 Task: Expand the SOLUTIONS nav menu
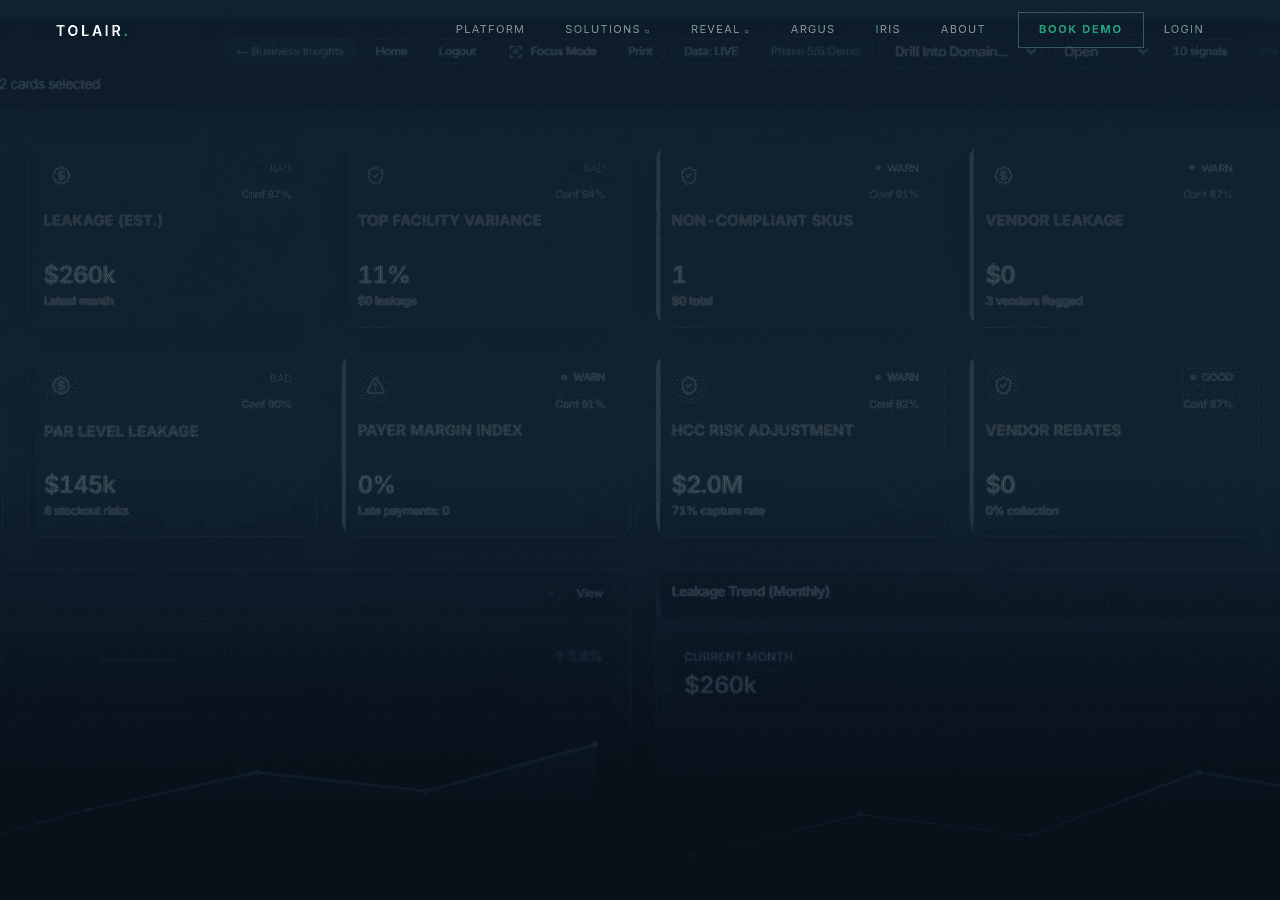607,30
